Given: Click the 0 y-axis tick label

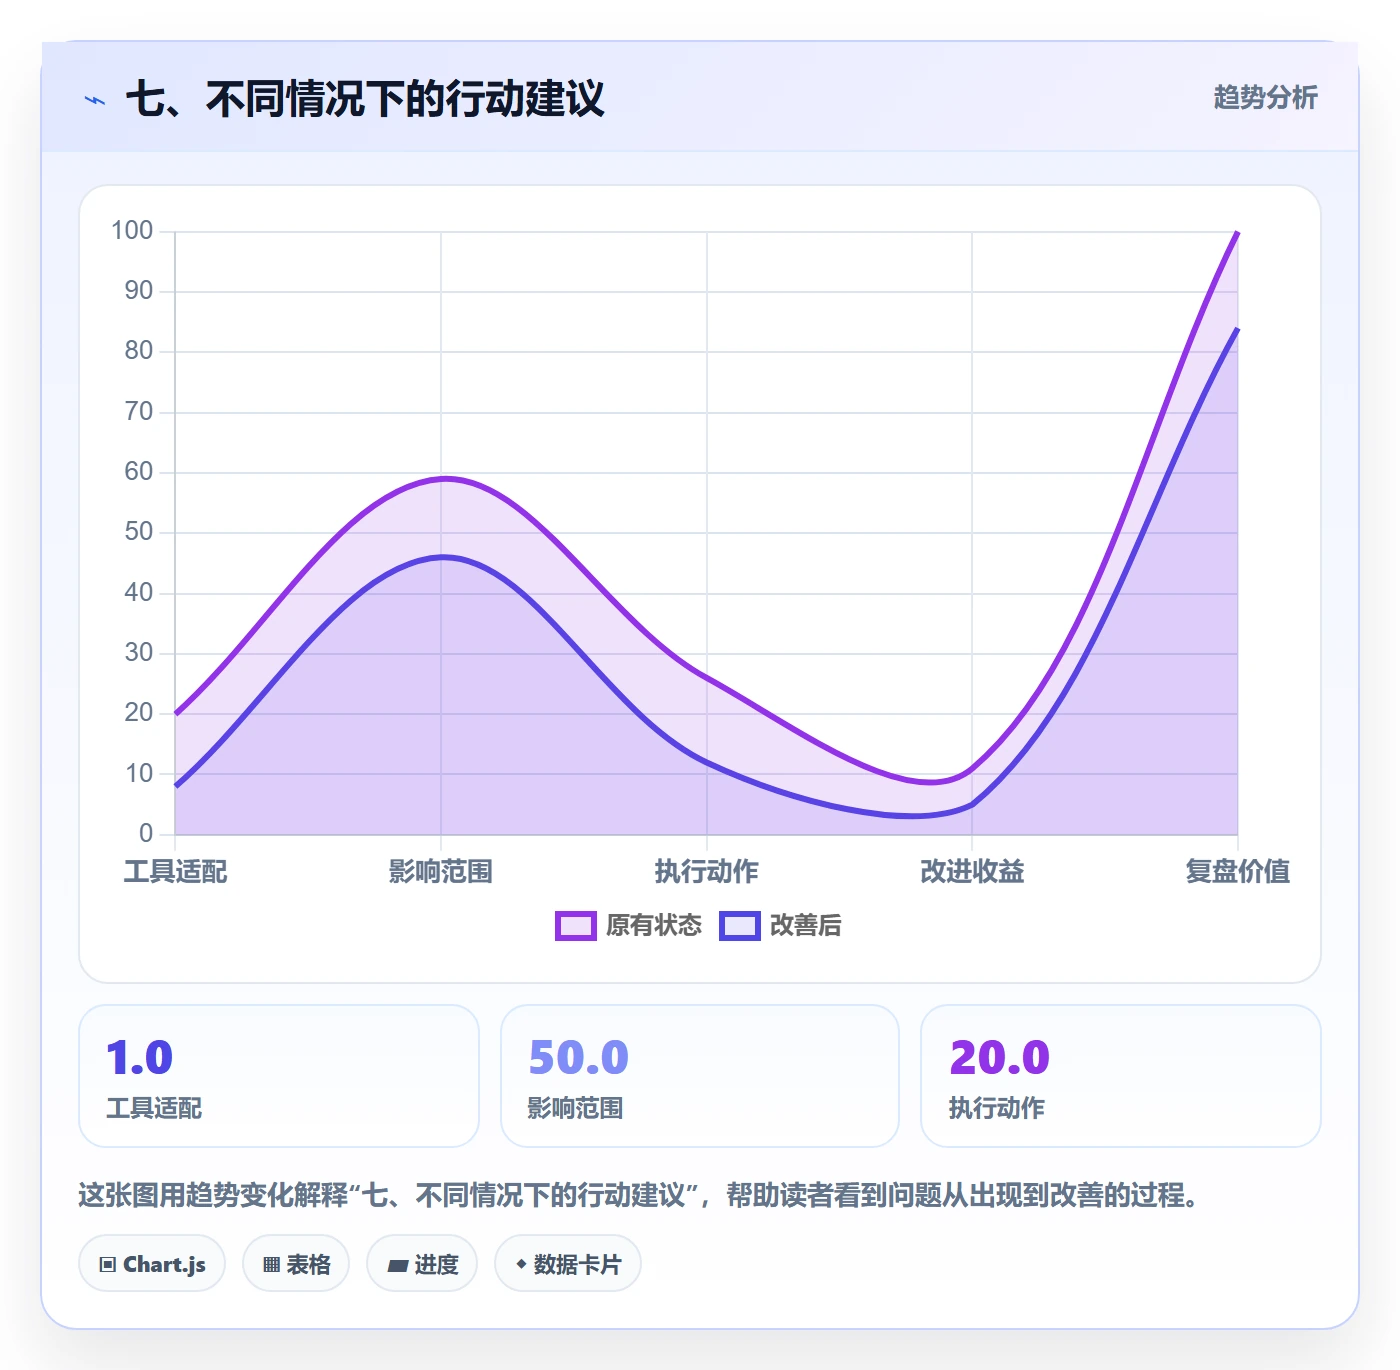Looking at the screenshot, I should click(x=146, y=834).
